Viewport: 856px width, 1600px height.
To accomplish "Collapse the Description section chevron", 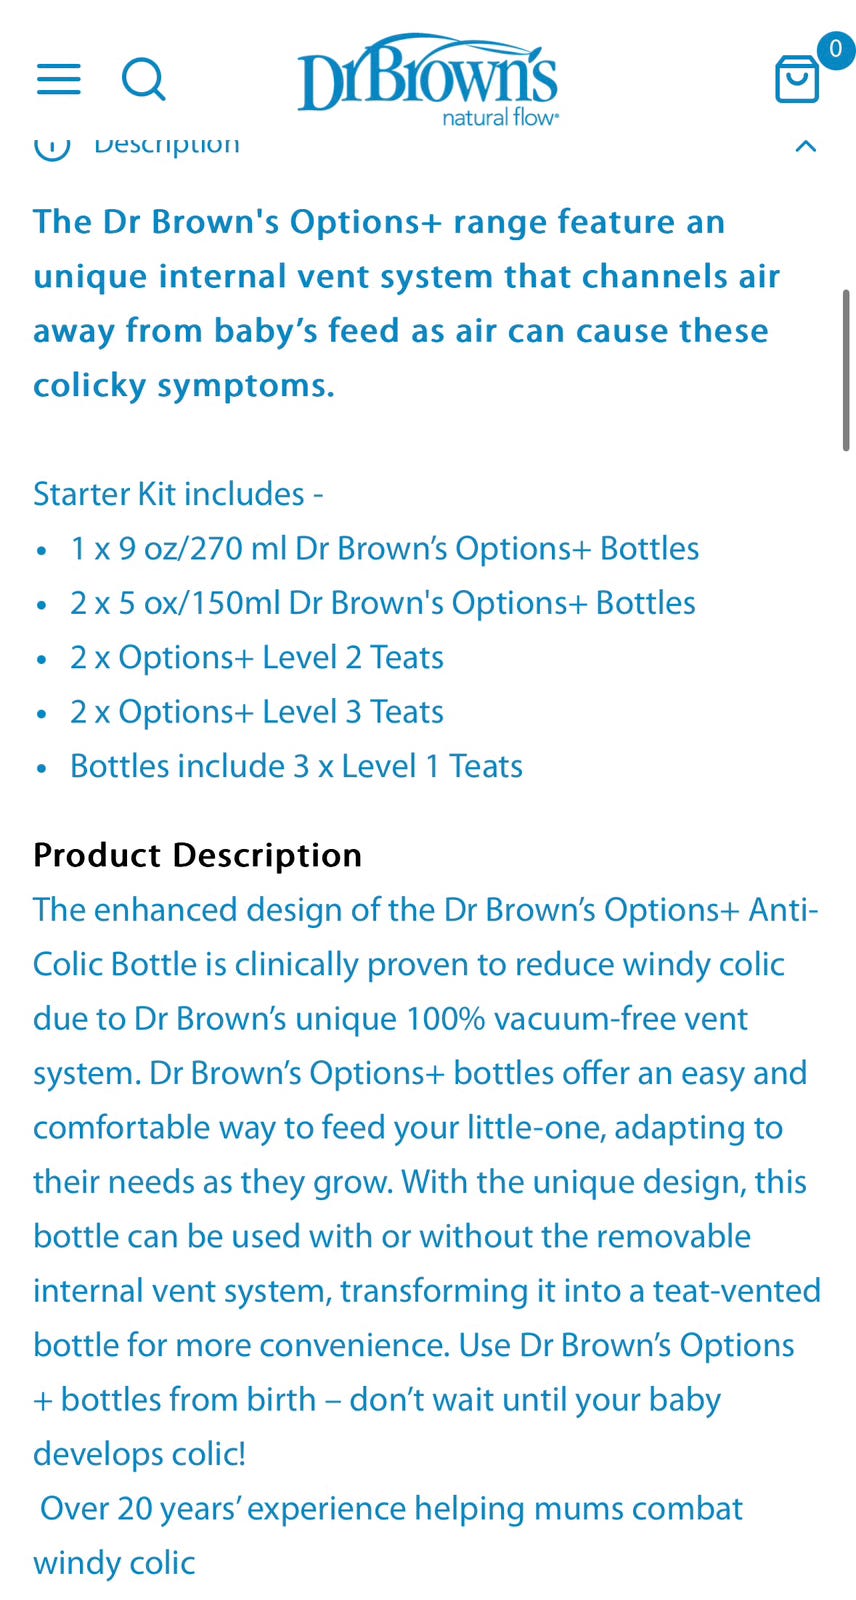I will pos(805,146).
